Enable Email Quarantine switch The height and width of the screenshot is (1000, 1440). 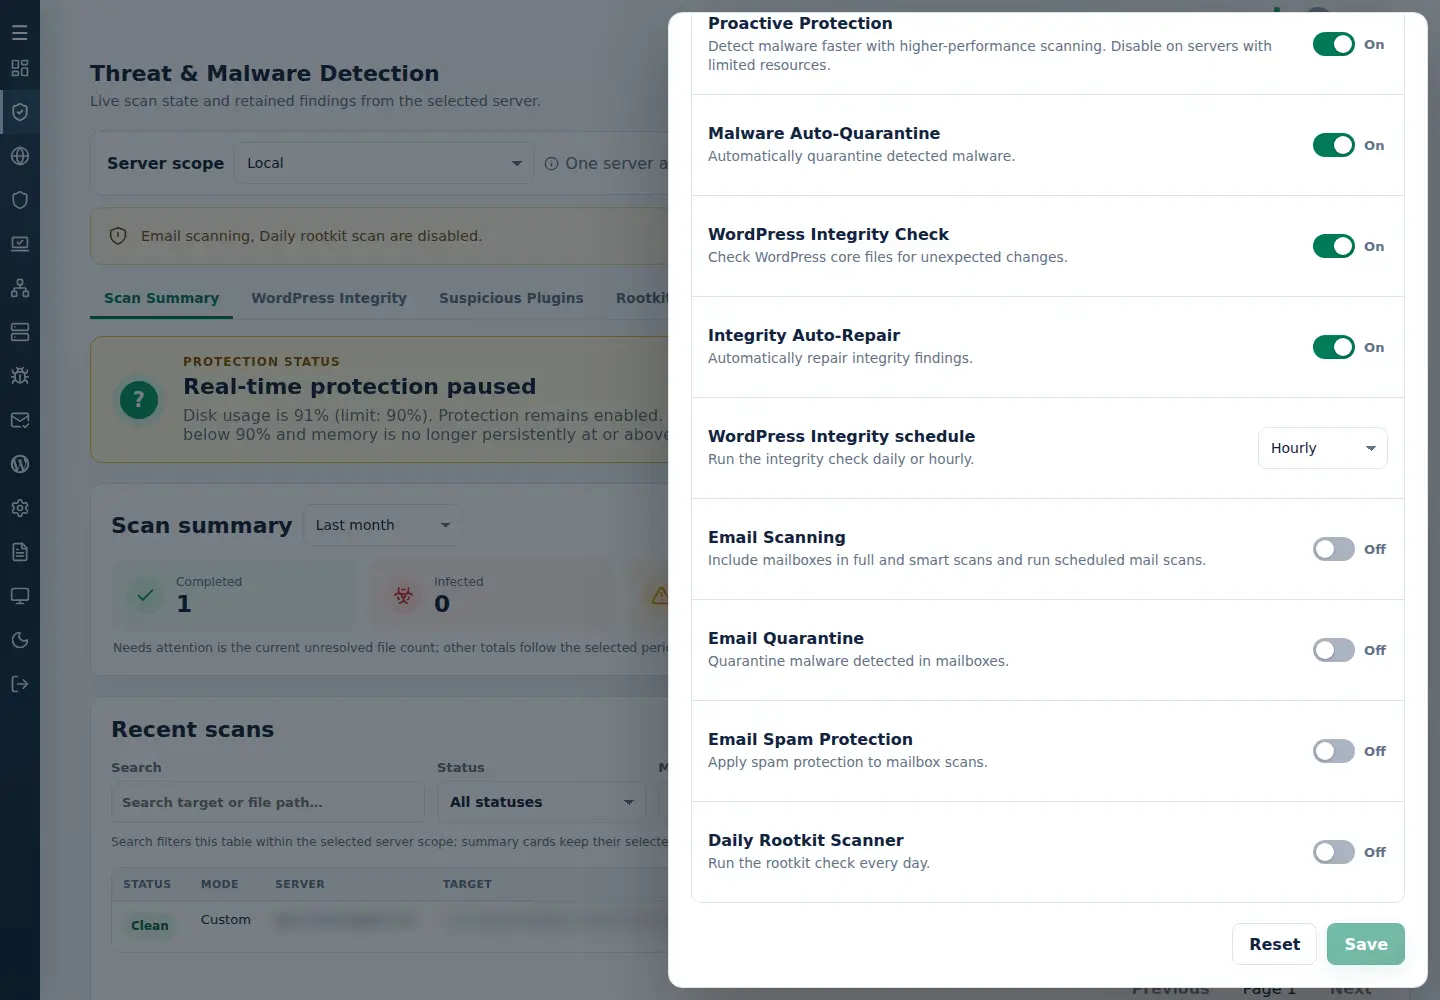[1333, 650]
